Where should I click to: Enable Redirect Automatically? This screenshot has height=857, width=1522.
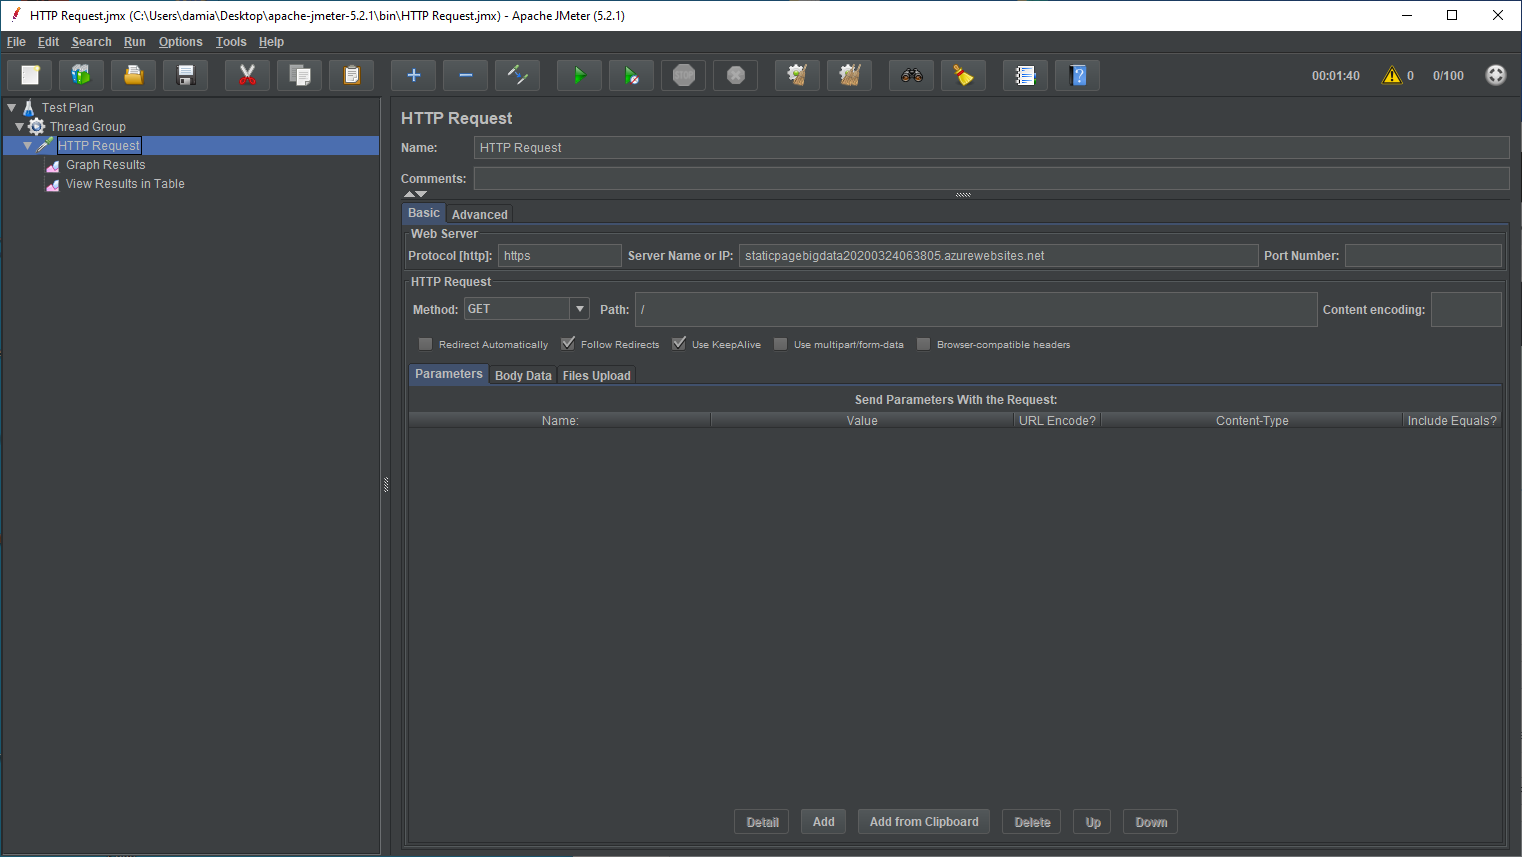tap(425, 343)
